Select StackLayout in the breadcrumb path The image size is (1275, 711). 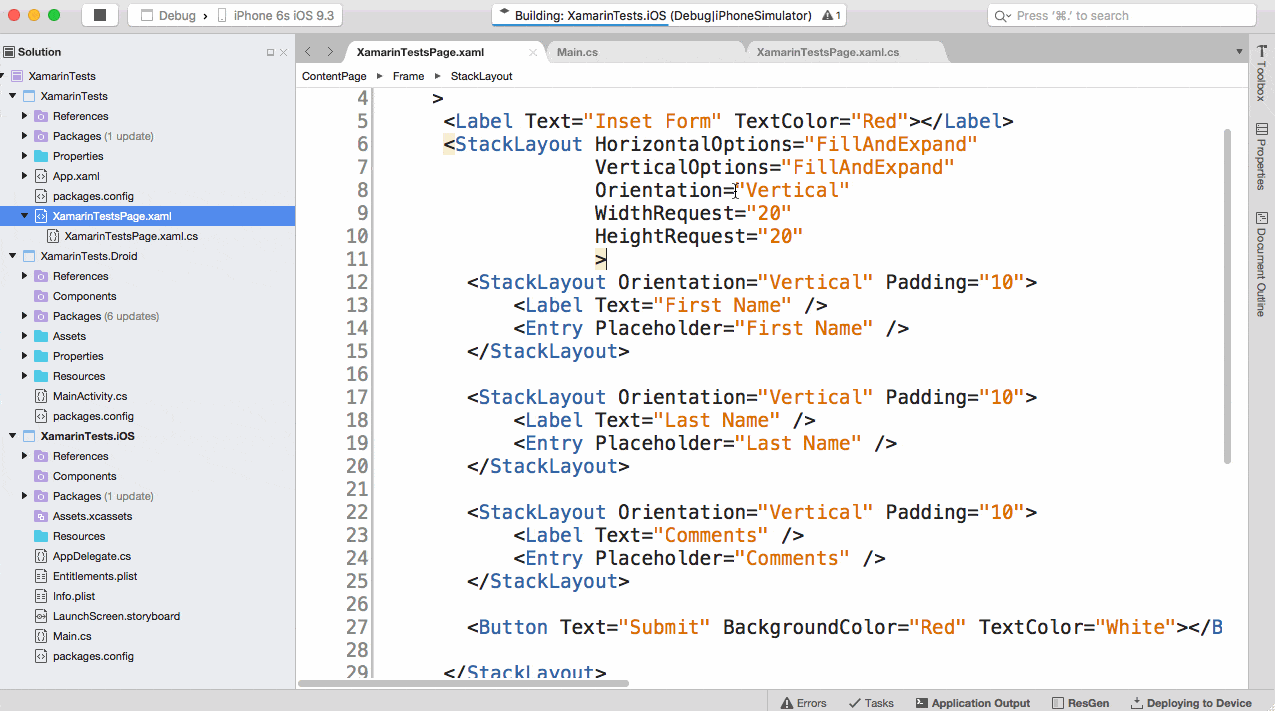(481, 75)
